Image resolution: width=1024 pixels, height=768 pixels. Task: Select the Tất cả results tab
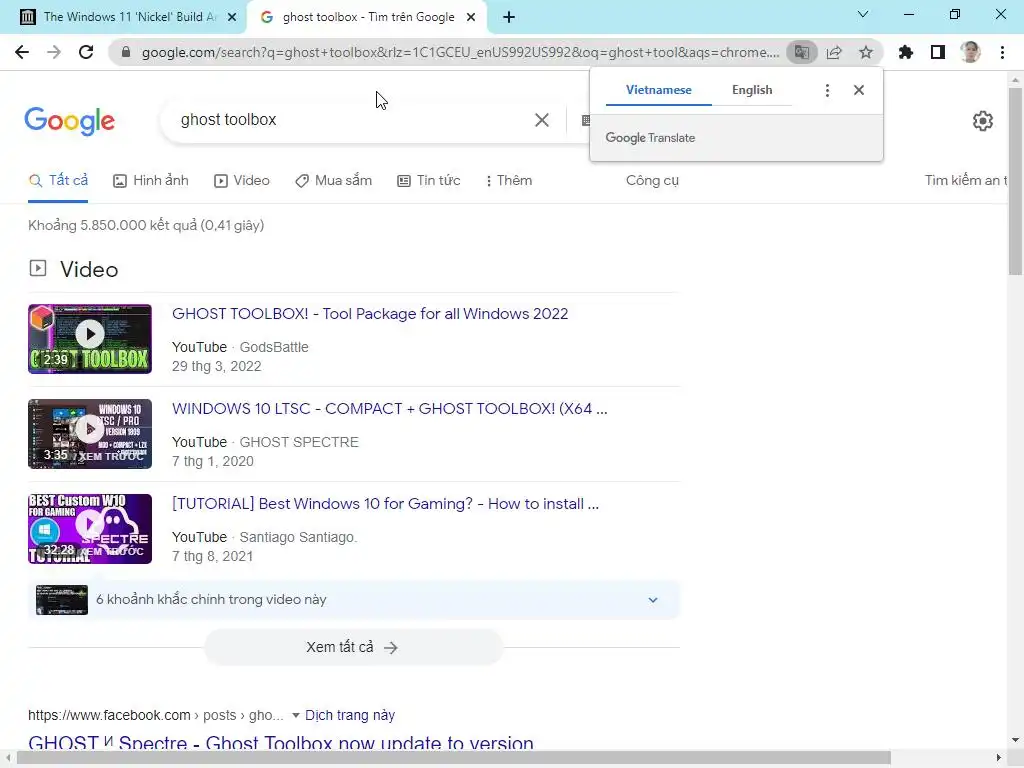point(58,180)
